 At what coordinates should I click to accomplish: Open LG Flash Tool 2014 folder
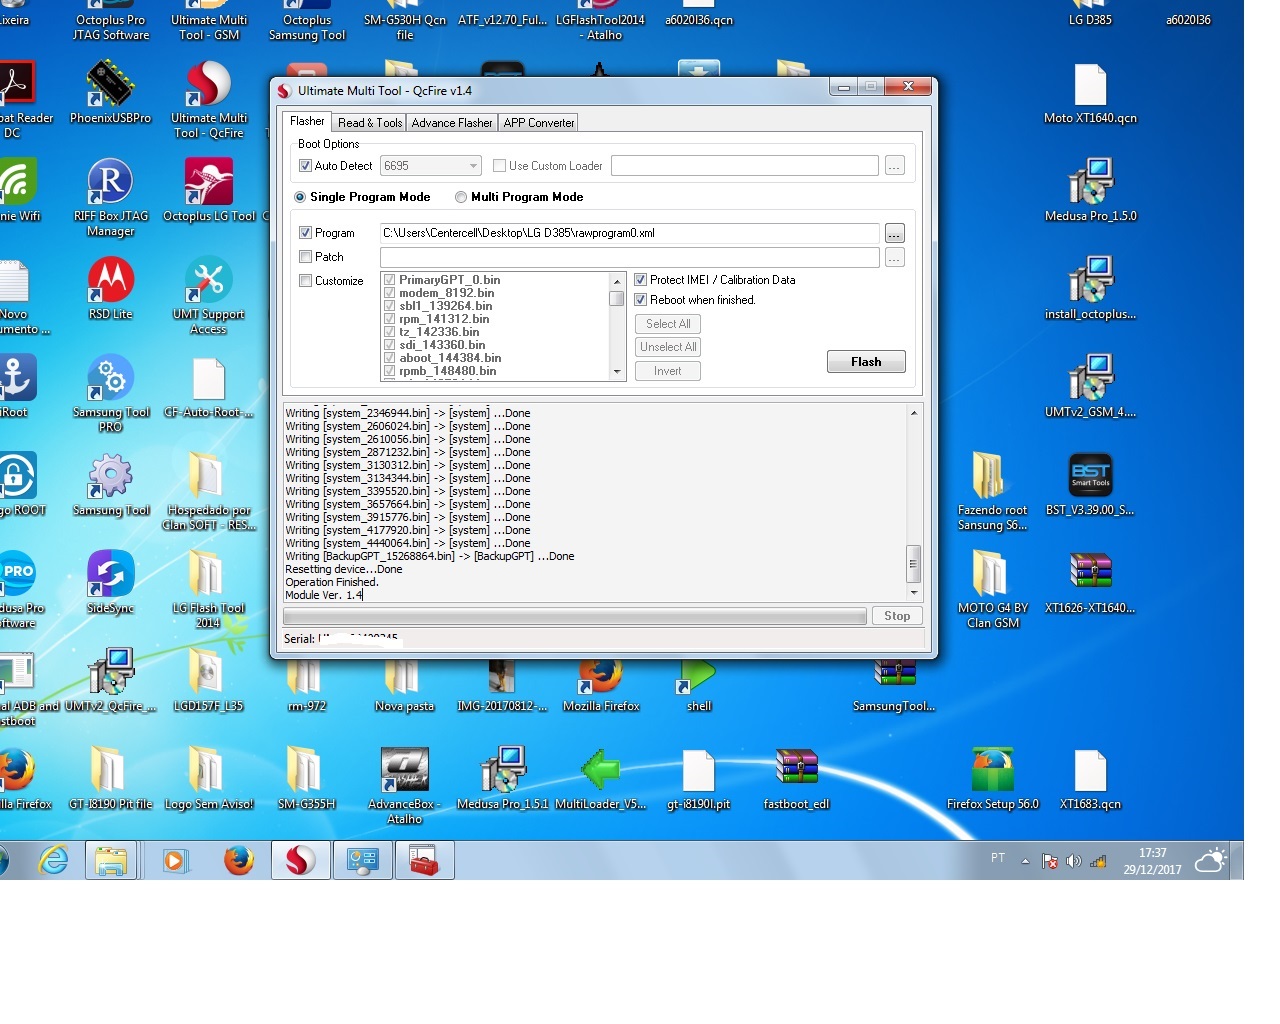(x=208, y=589)
